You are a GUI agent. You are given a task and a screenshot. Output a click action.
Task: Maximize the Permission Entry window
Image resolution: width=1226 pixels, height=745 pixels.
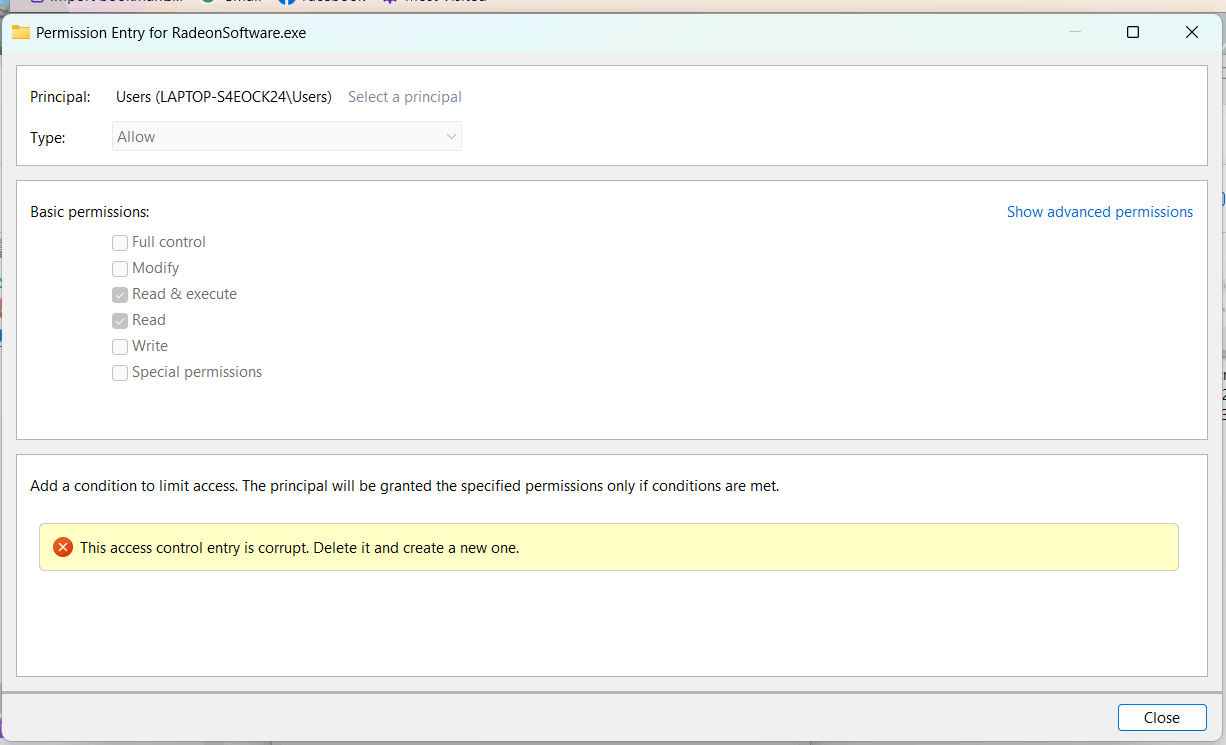tap(1133, 32)
